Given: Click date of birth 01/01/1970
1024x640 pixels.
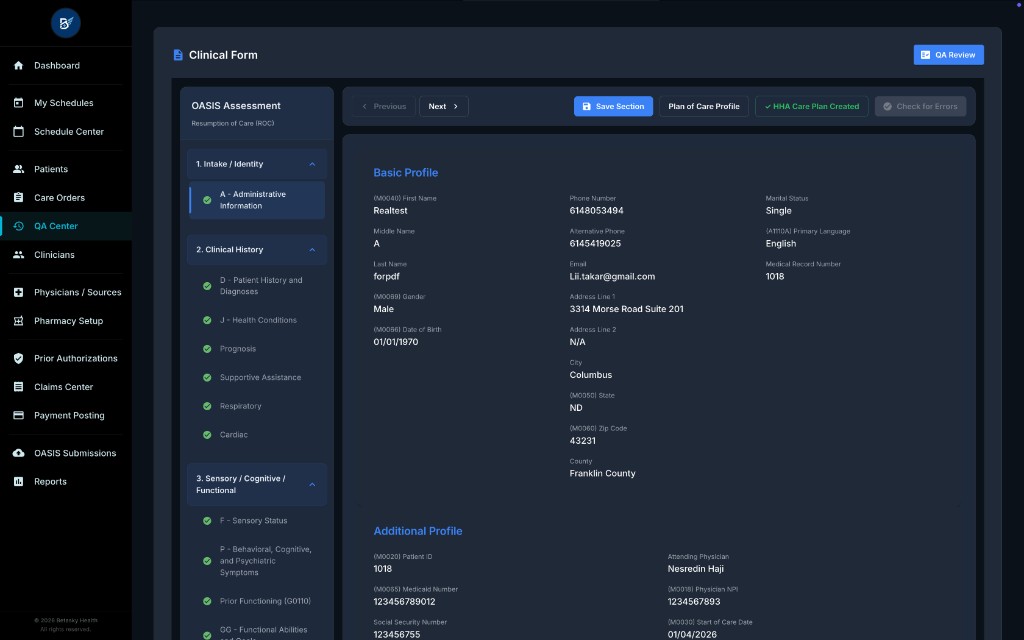Looking at the screenshot, I should tap(396, 342).
